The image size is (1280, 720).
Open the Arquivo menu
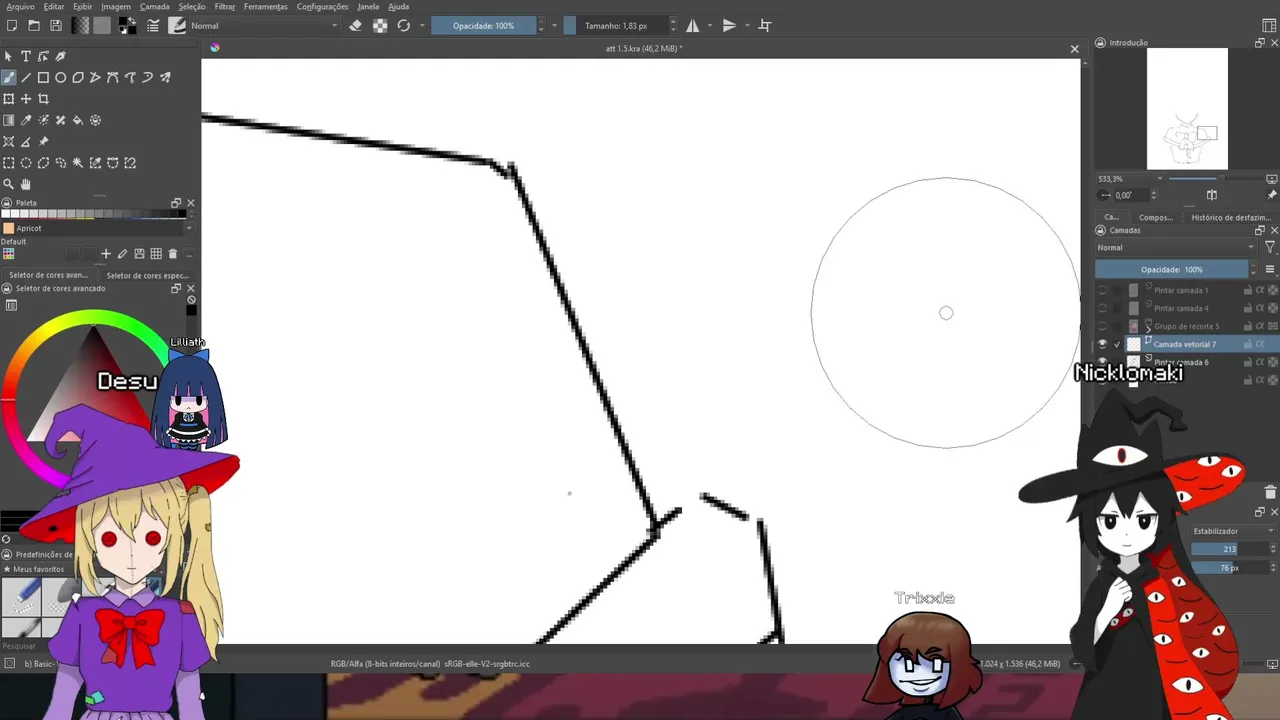[x=20, y=6]
